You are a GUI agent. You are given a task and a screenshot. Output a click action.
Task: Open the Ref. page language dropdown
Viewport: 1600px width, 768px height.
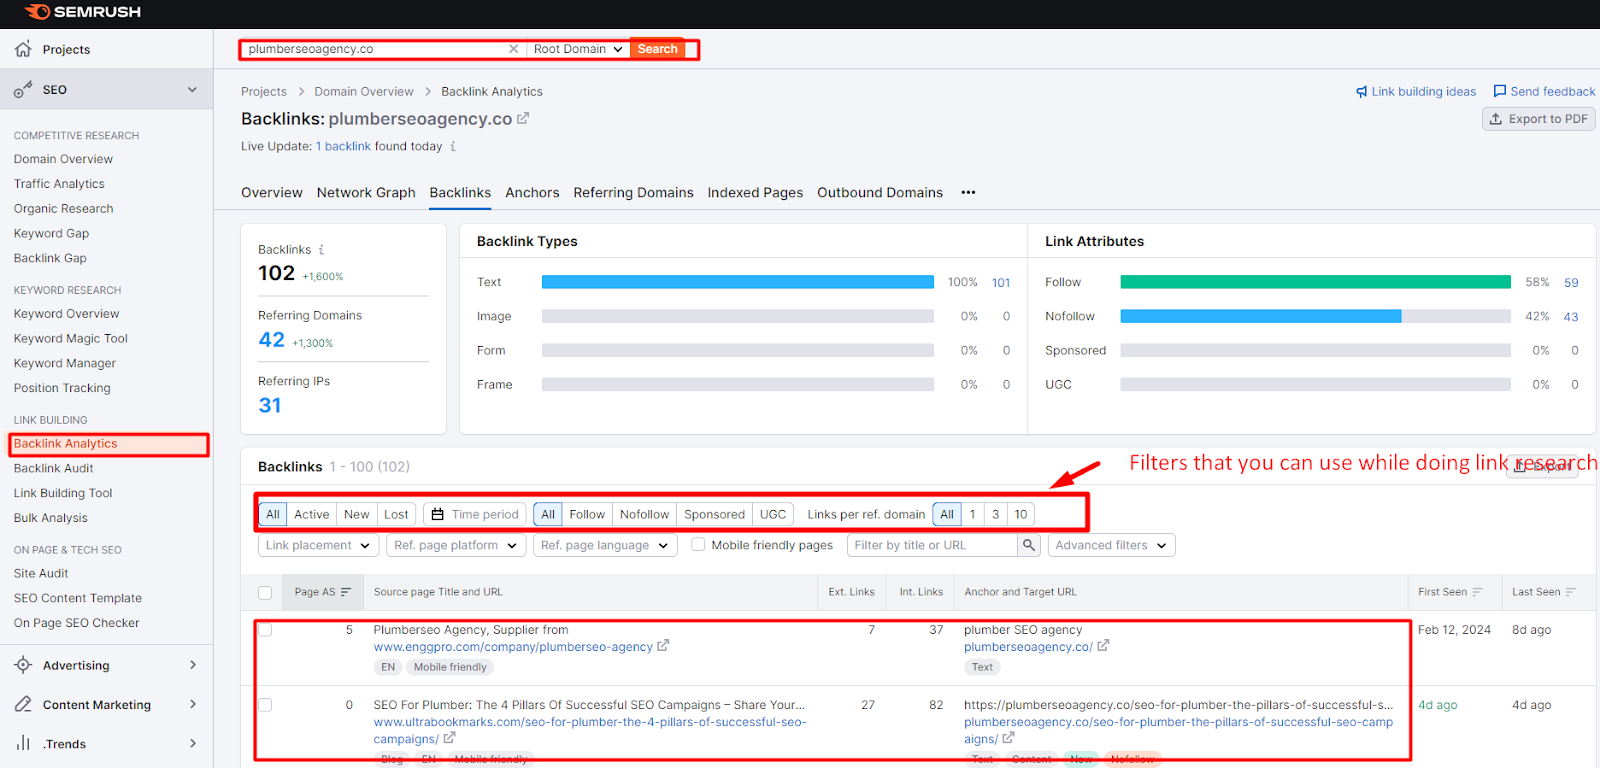coord(605,545)
